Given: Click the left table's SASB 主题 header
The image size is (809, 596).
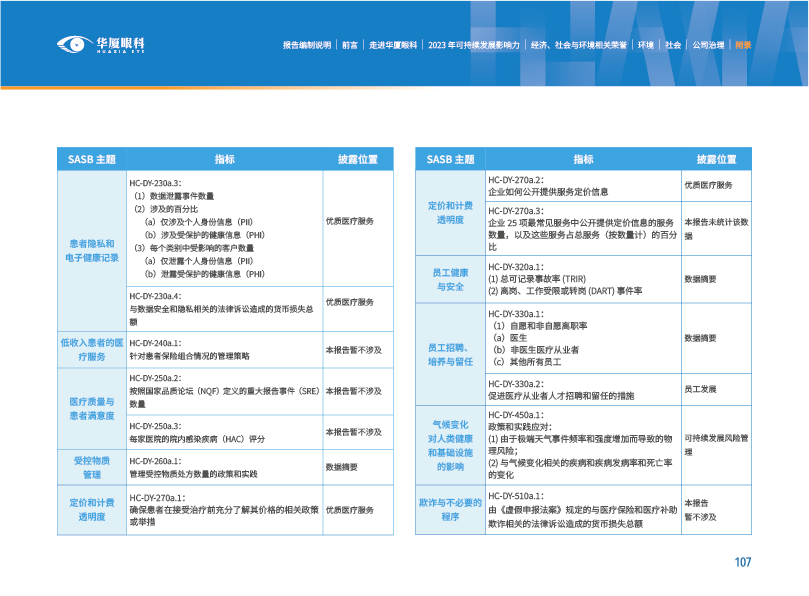Looking at the screenshot, I should 92,159.
